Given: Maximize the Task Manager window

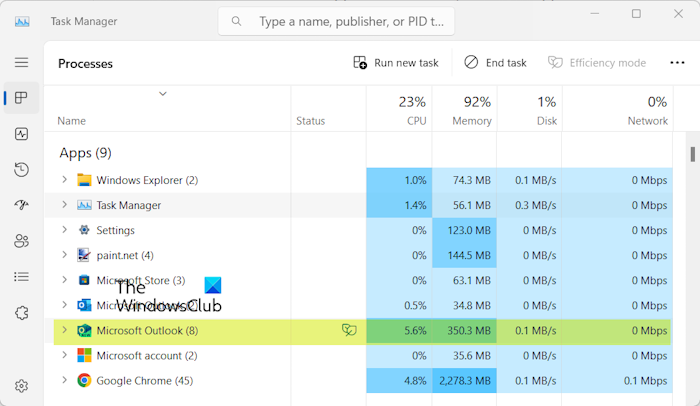Looking at the screenshot, I should pyautogui.click(x=636, y=14).
